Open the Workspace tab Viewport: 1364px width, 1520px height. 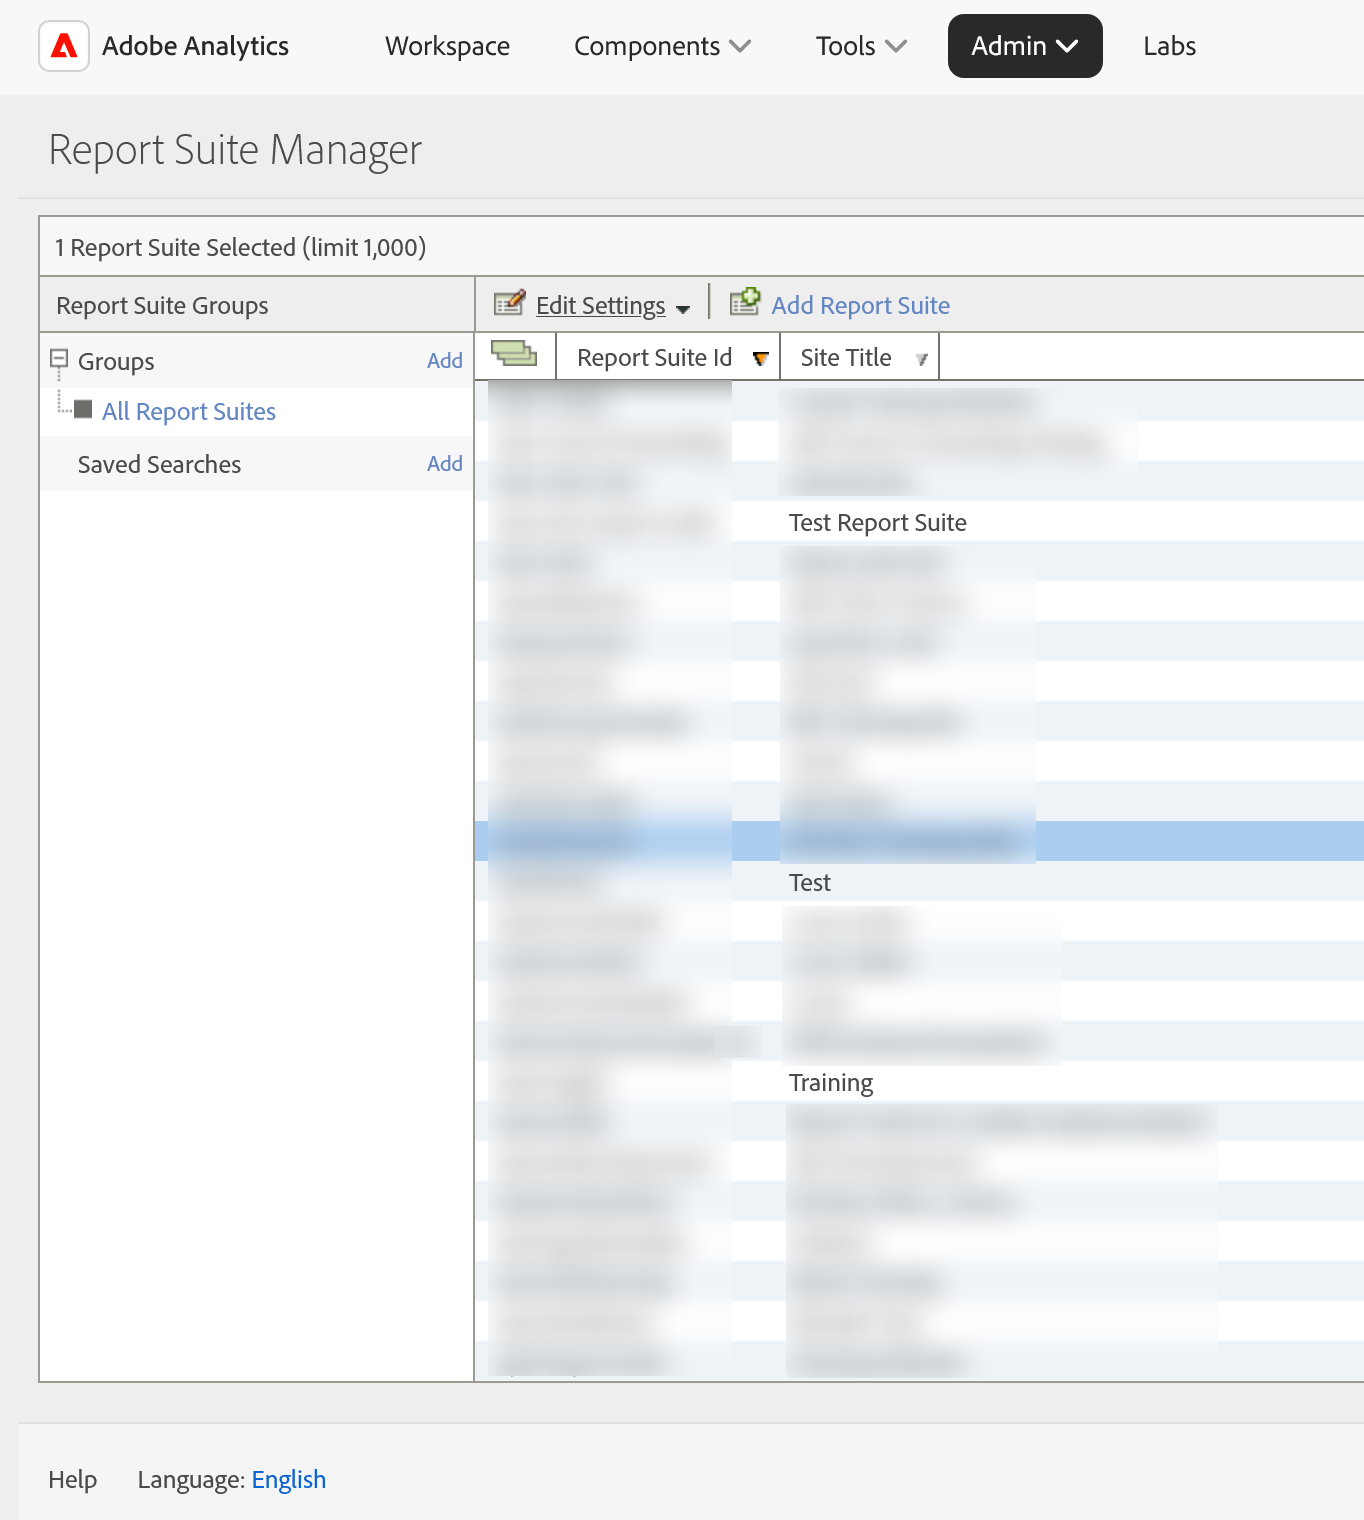pyautogui.click(x=447, y=46)
